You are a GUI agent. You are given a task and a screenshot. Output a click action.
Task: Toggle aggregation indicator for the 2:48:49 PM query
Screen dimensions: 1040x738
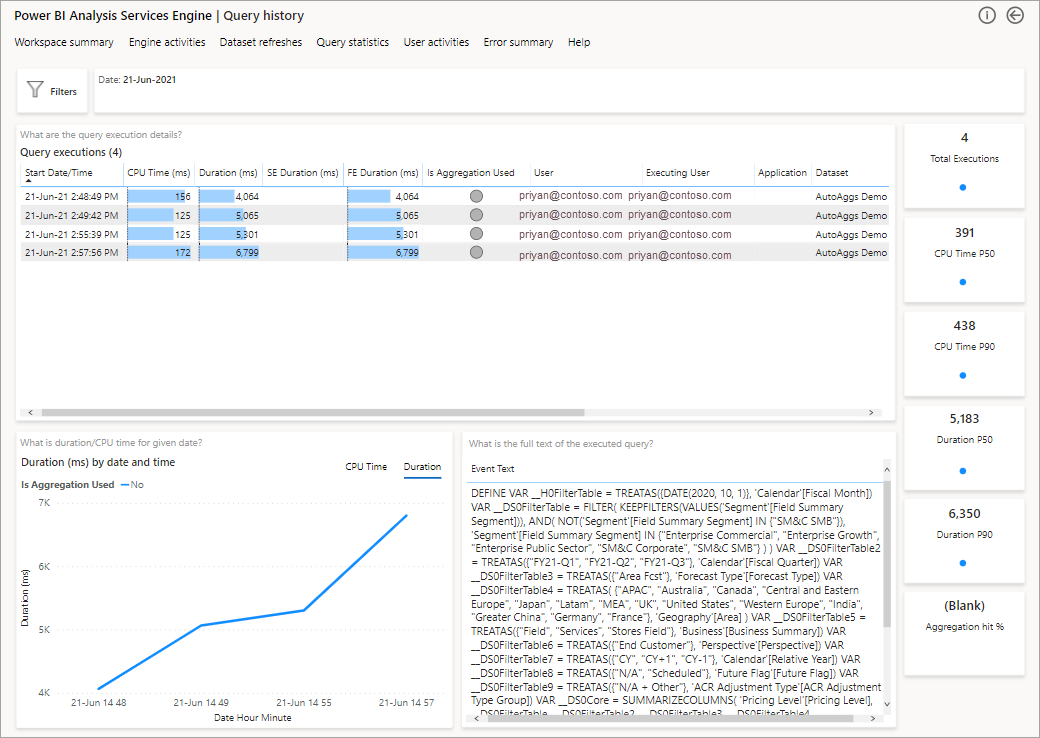pyautogui.click(x=477, y=196)
